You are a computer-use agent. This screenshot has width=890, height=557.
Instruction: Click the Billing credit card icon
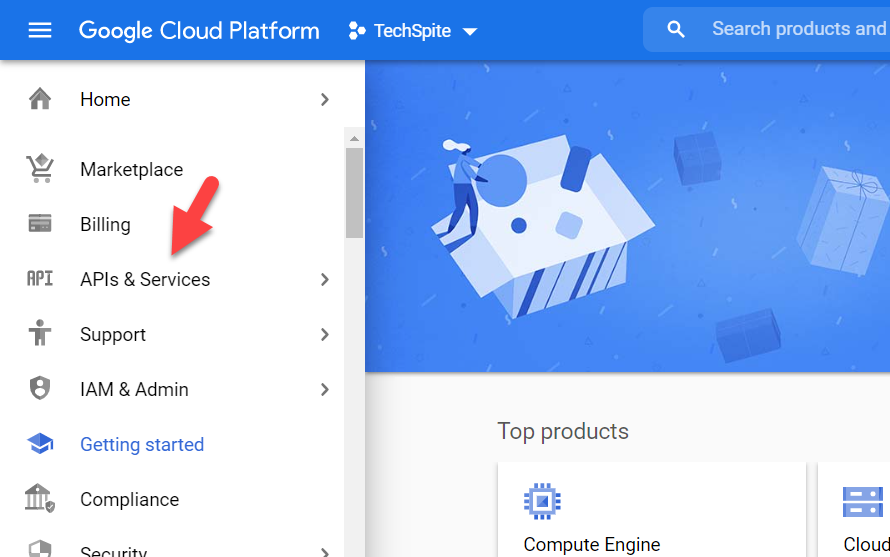[40, 224]
